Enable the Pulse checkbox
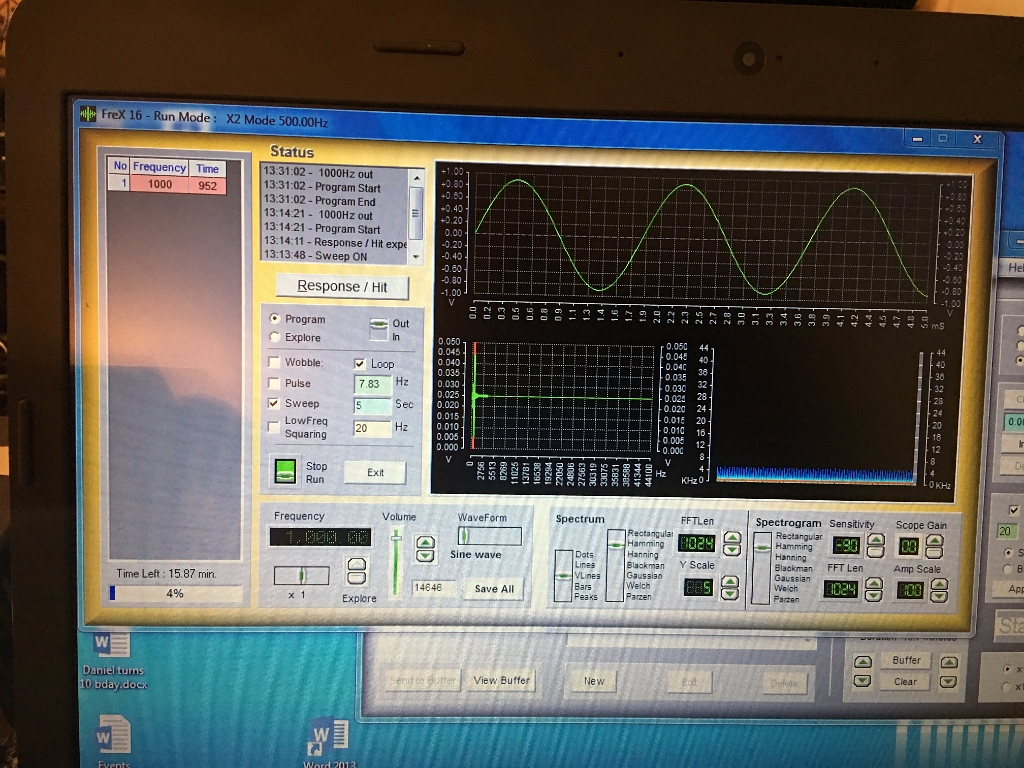This screenshot has height=768, width=1024. click(x=274, y=383)
